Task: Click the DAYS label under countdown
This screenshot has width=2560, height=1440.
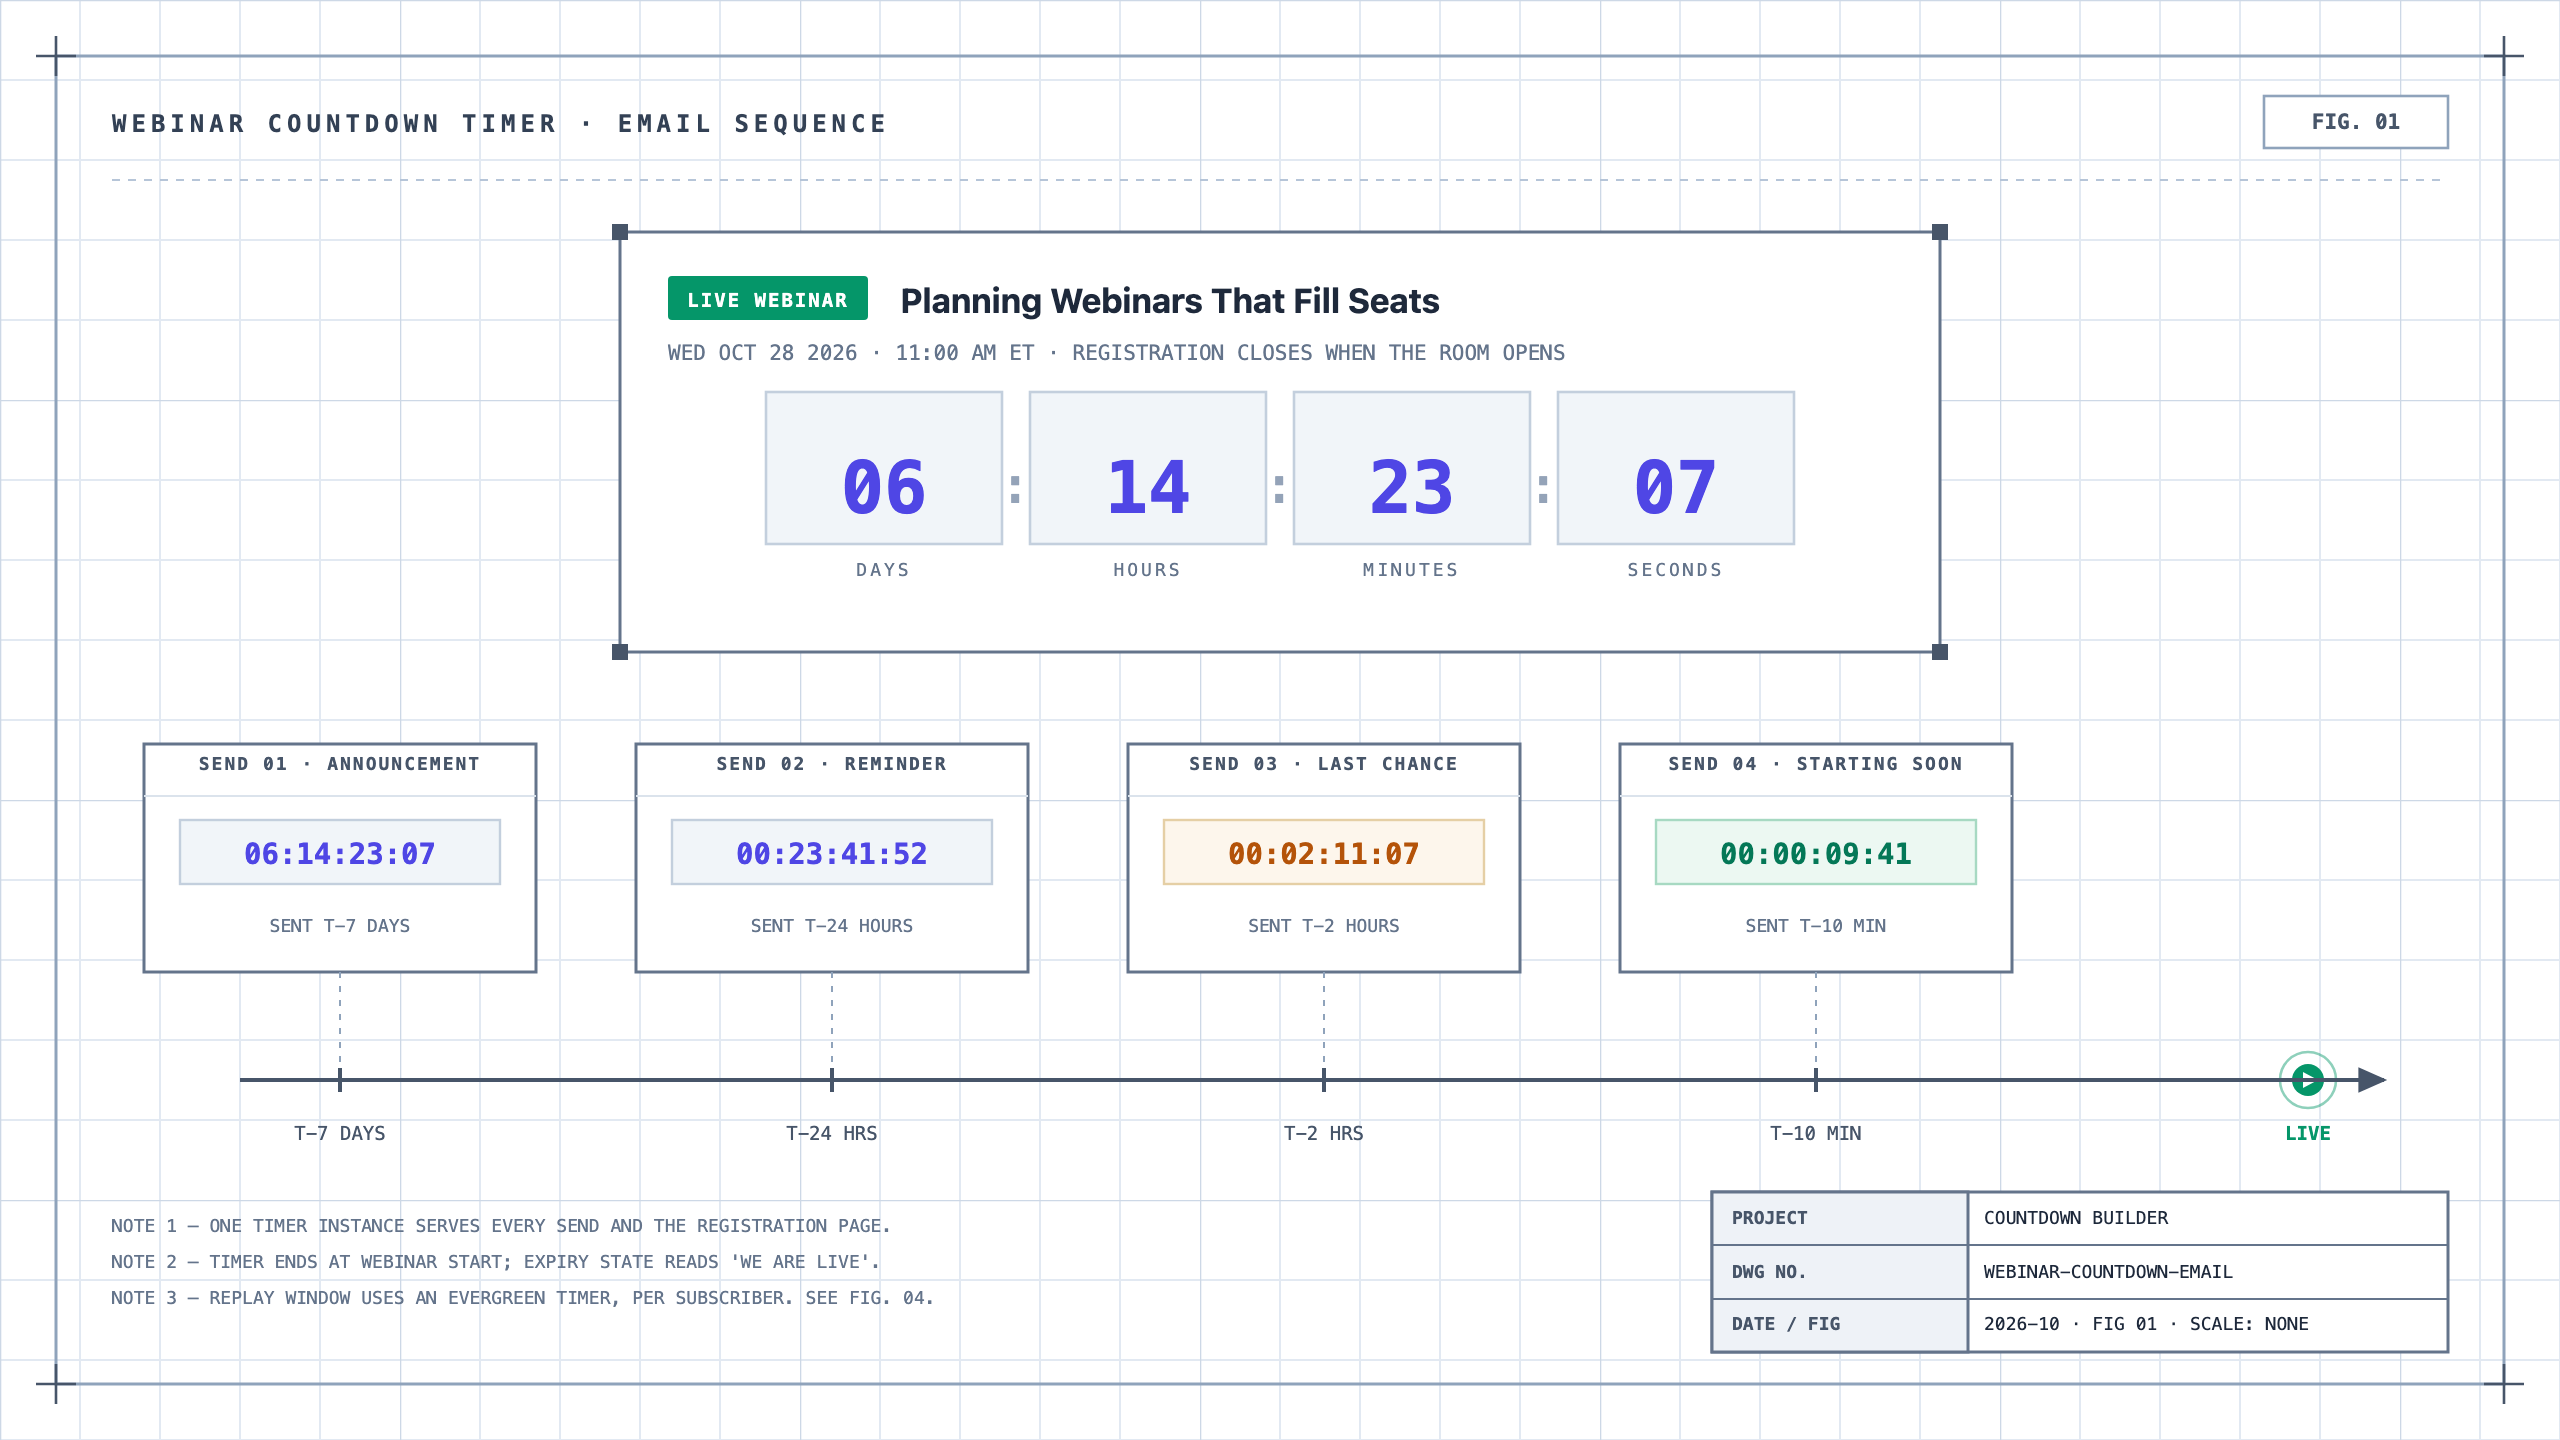Action: [x=883, y=570]
